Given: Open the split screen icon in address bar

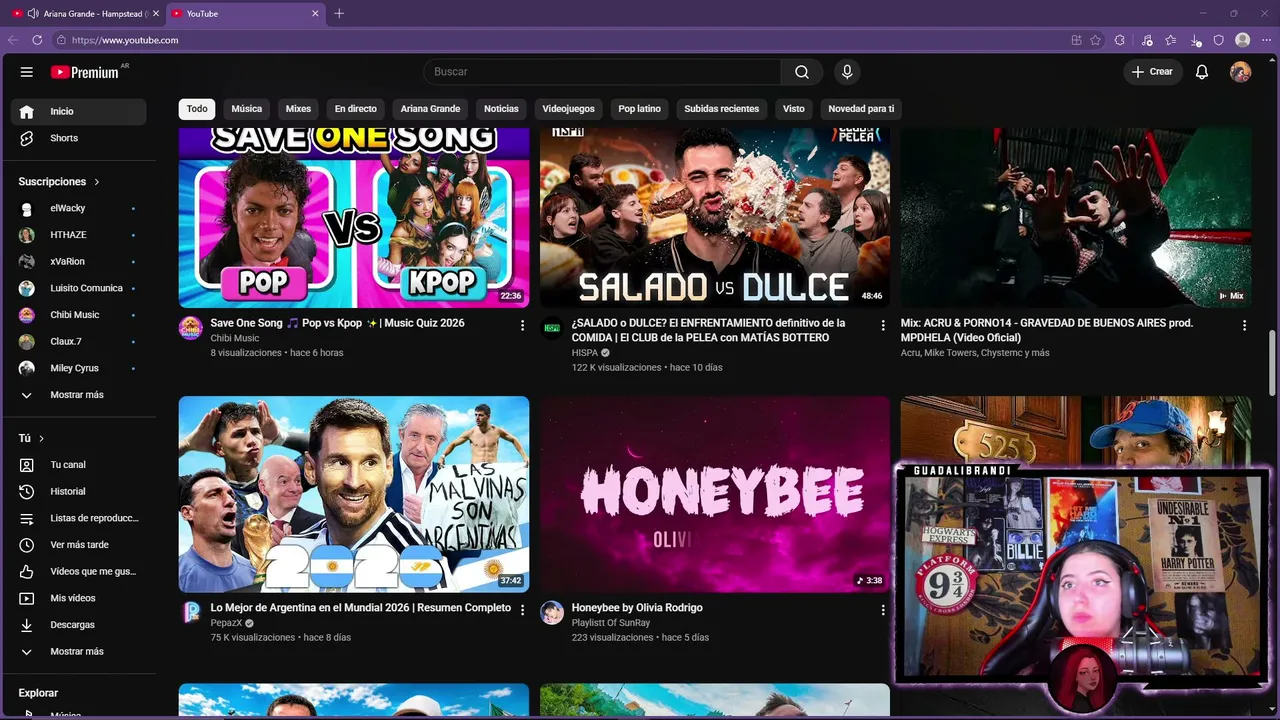Looking at the screenshot, I should point(1076,40).
